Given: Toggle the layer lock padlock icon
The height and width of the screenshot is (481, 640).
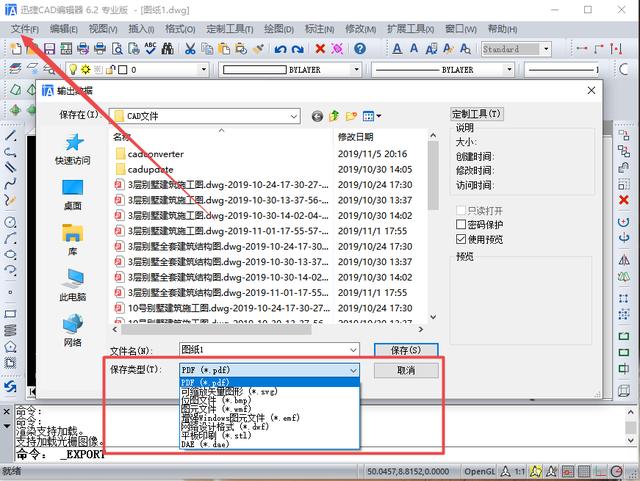Looking at the screenshot, I should coord(110,69).
